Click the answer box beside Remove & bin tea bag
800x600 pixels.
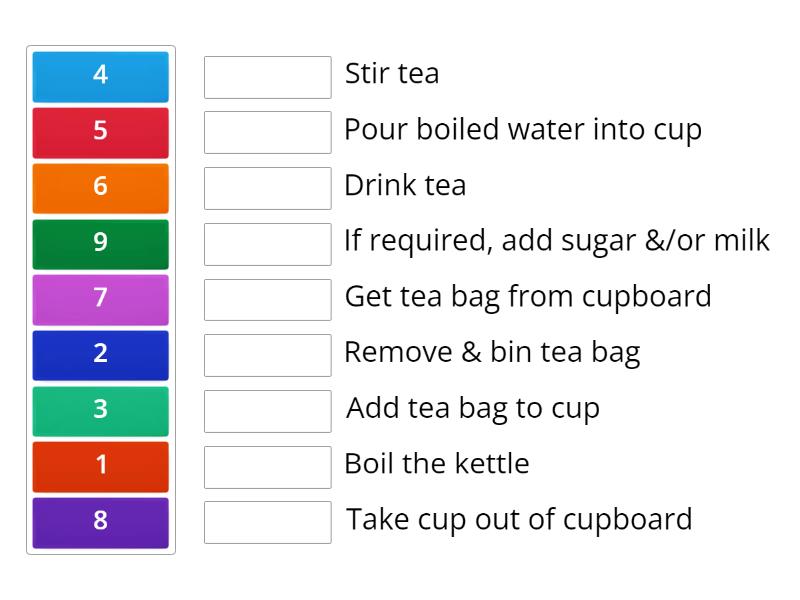click(267, 354)
